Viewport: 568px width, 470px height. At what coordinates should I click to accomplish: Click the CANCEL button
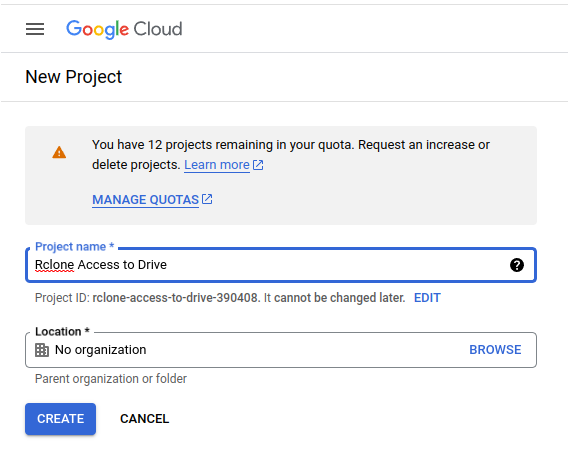coord(145,419)
